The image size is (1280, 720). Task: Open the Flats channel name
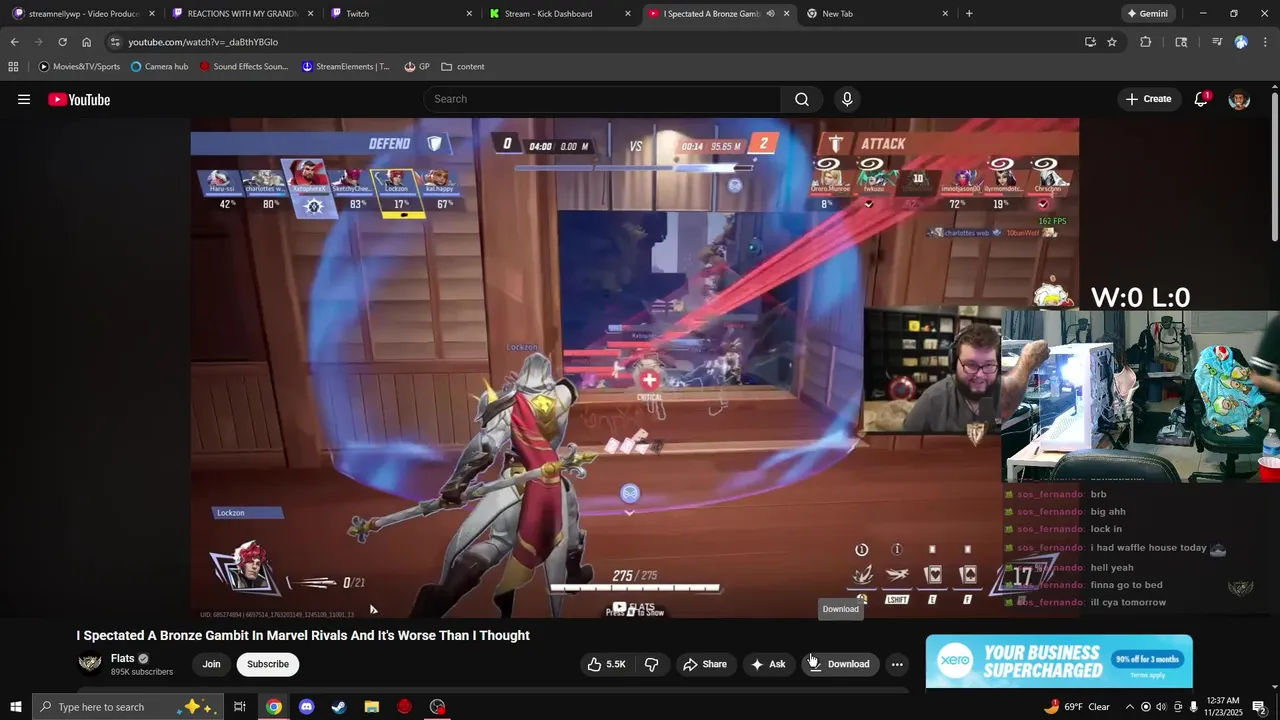[x=122, y=658]
